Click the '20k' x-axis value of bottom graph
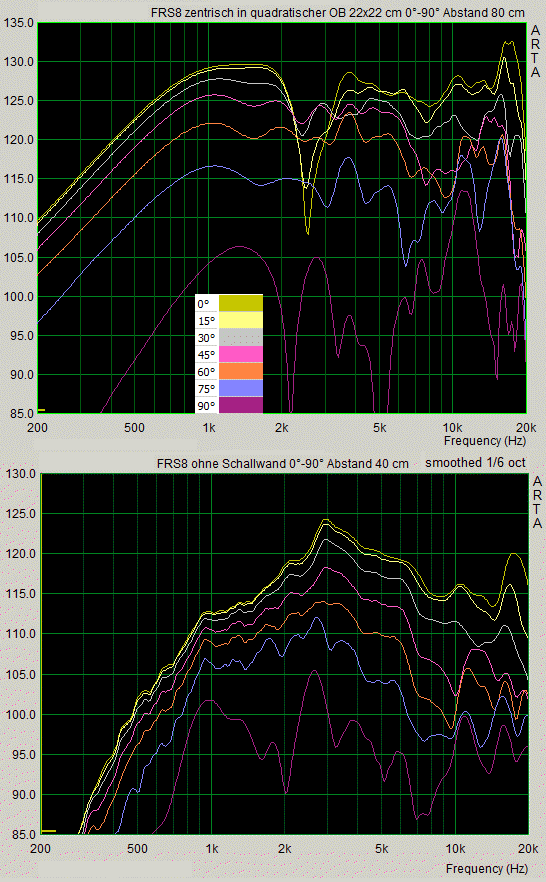 (529, 849)
